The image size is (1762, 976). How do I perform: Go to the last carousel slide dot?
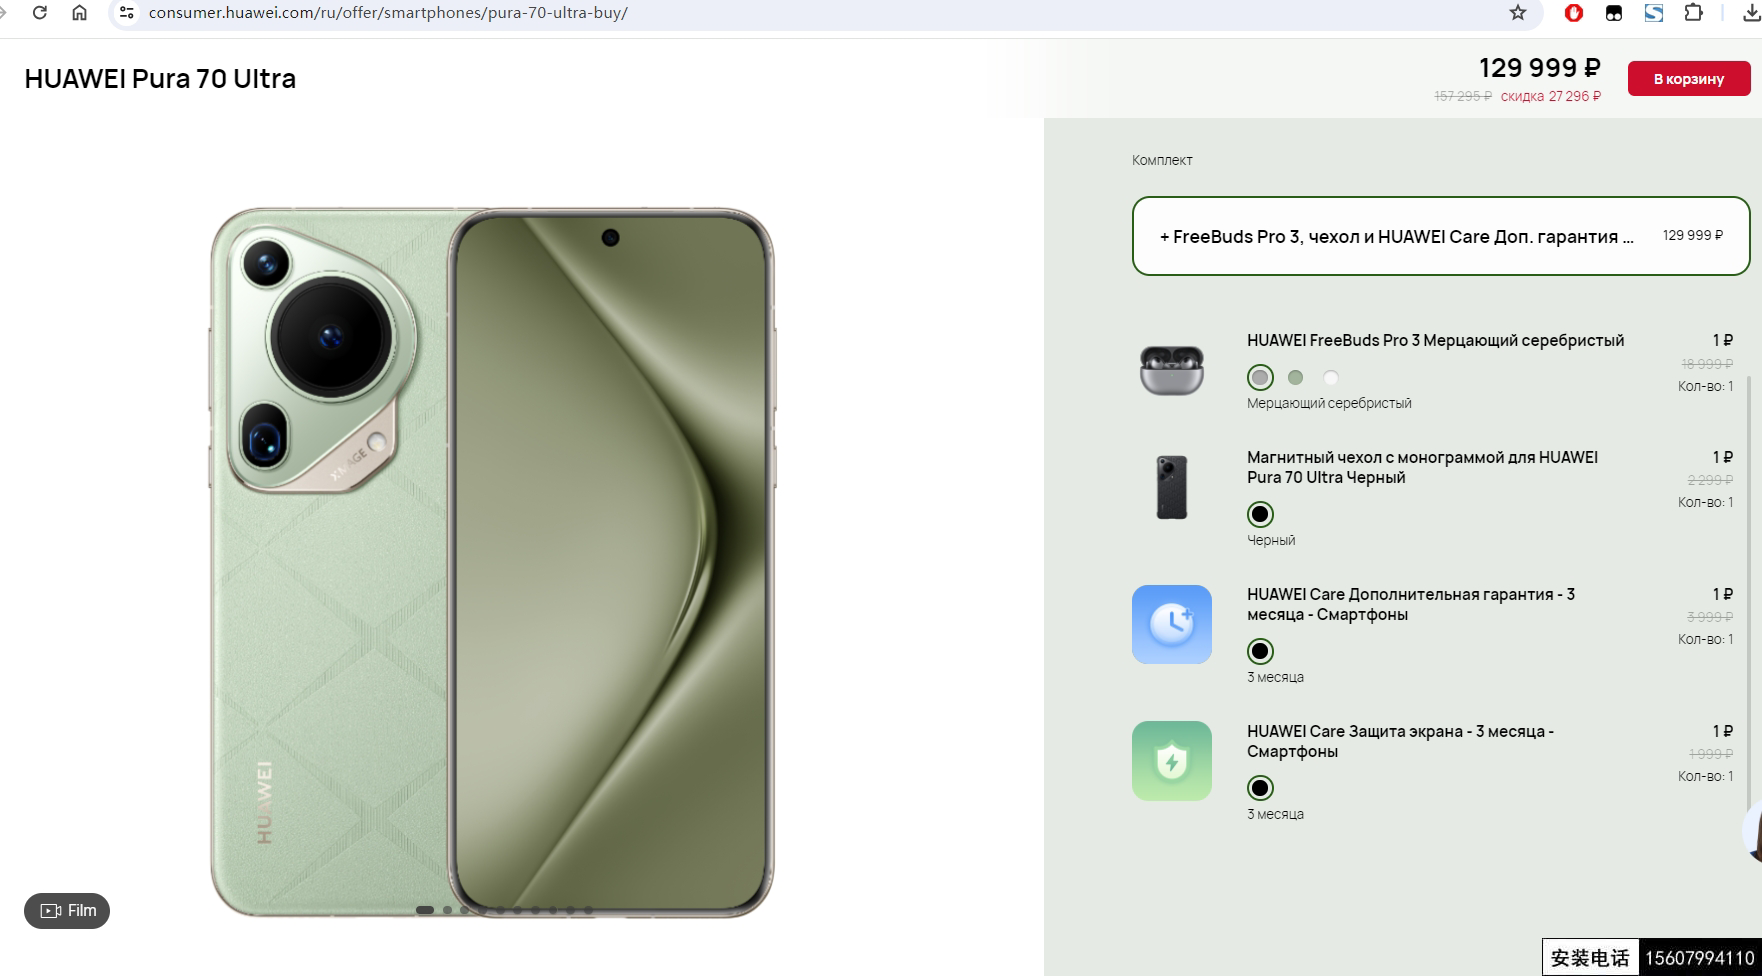tap(588, 910)
